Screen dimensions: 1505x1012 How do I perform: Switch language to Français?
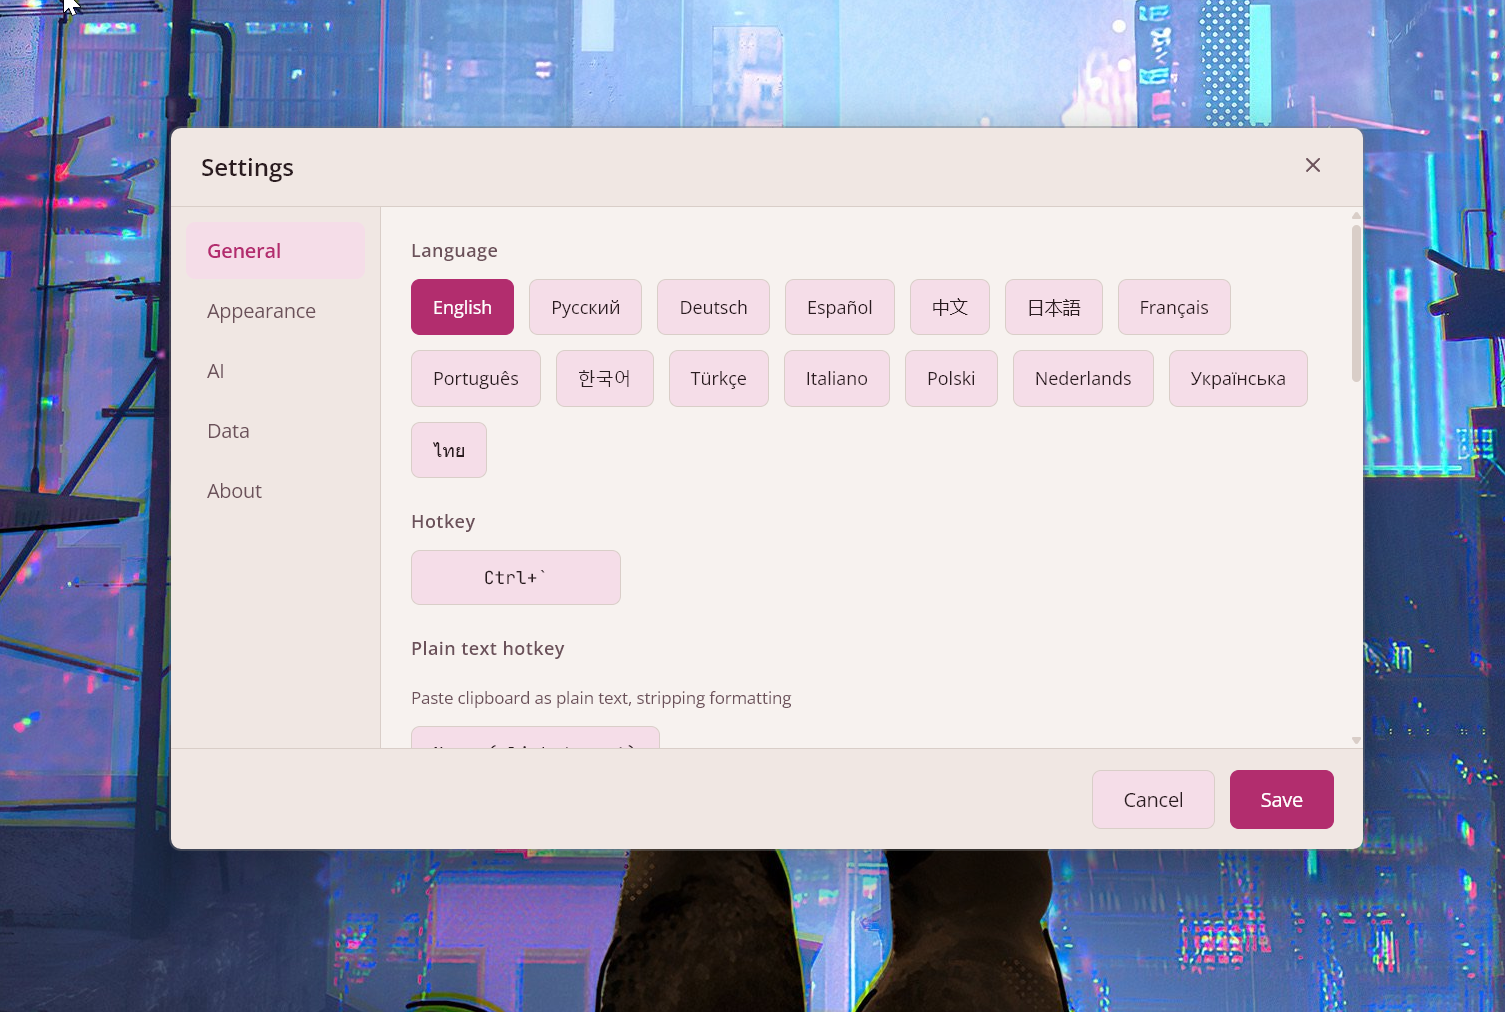pos(1174,307)
